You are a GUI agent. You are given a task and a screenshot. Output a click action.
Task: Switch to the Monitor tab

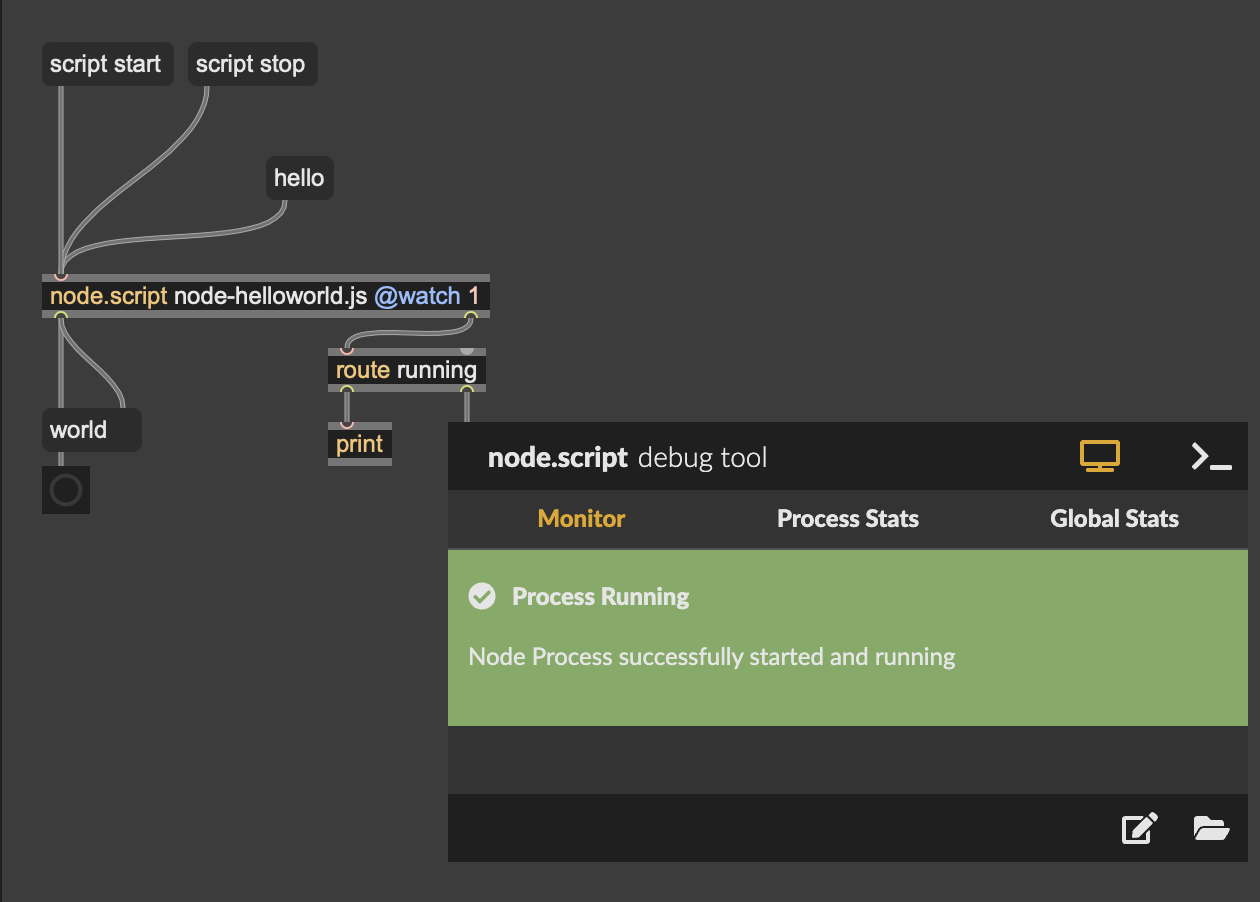tap(581, 519)
